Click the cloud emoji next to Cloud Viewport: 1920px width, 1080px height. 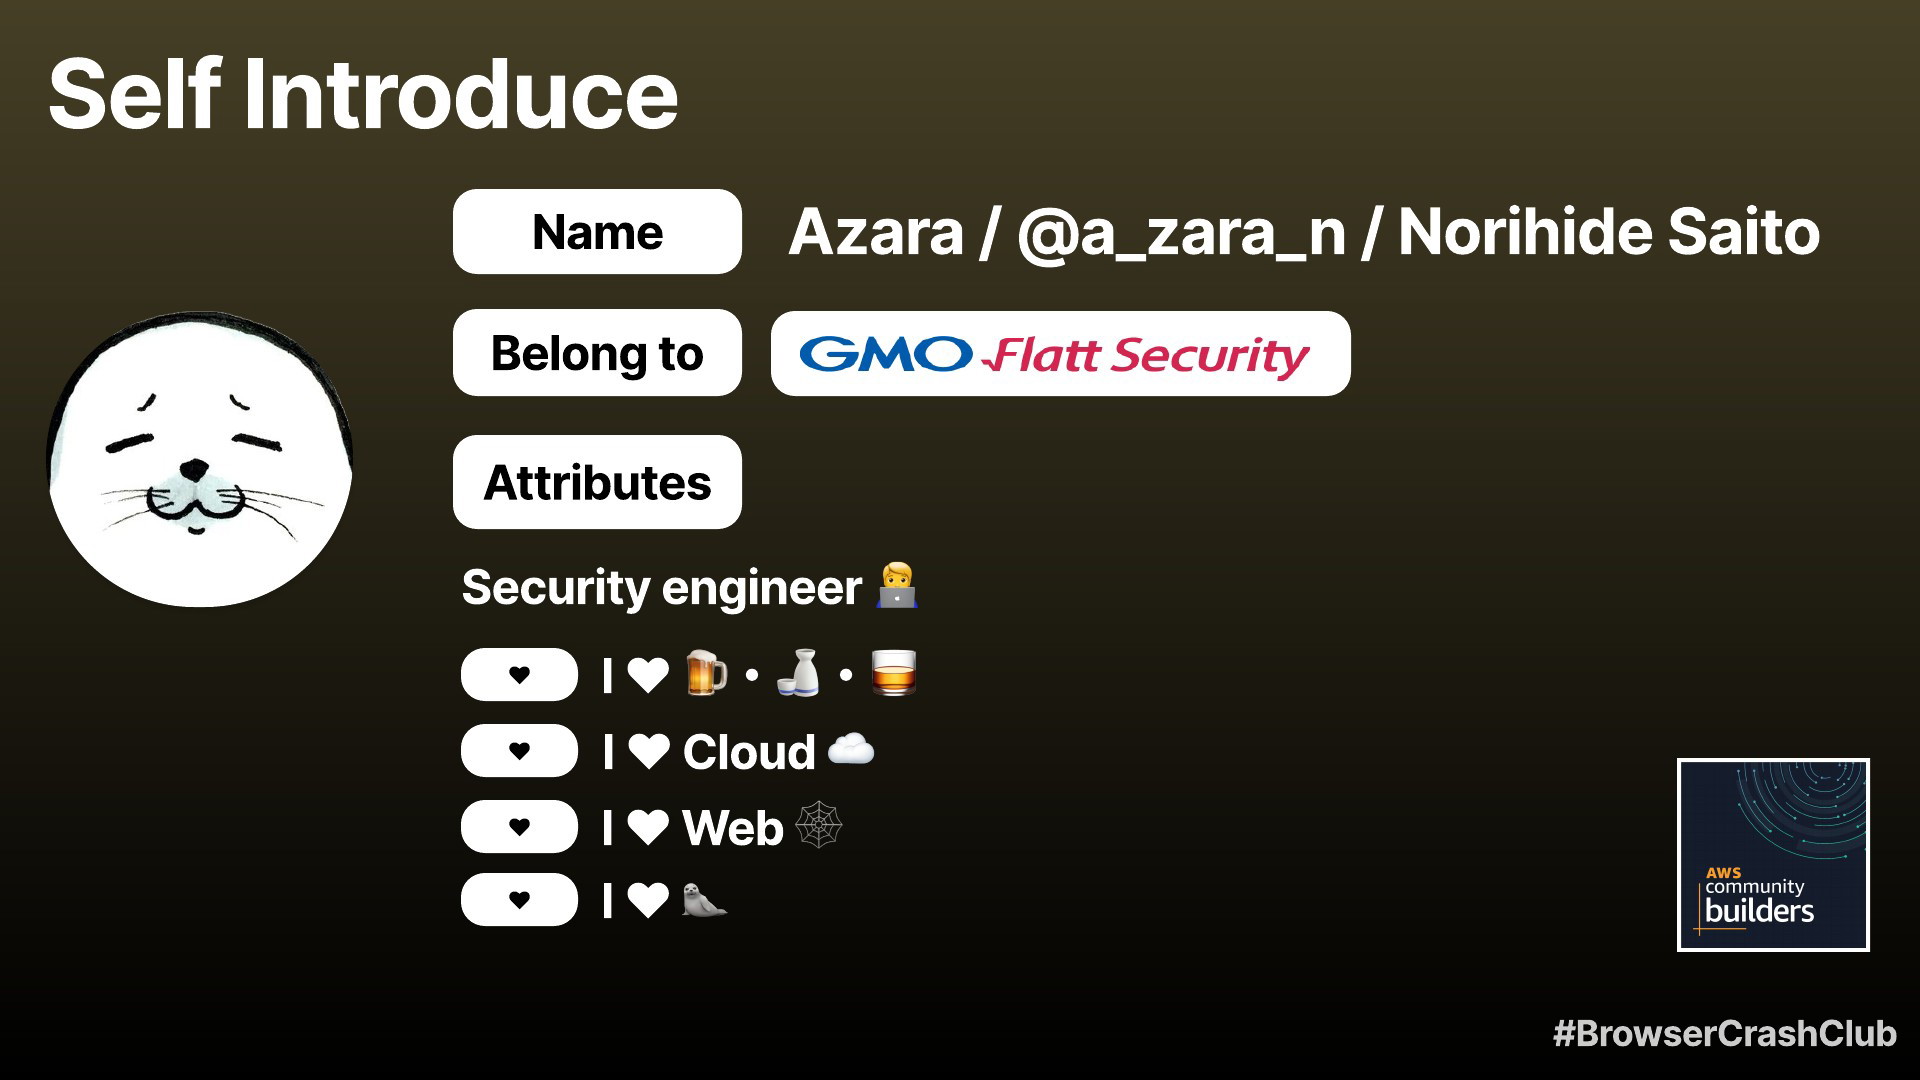tap(851, 749)
